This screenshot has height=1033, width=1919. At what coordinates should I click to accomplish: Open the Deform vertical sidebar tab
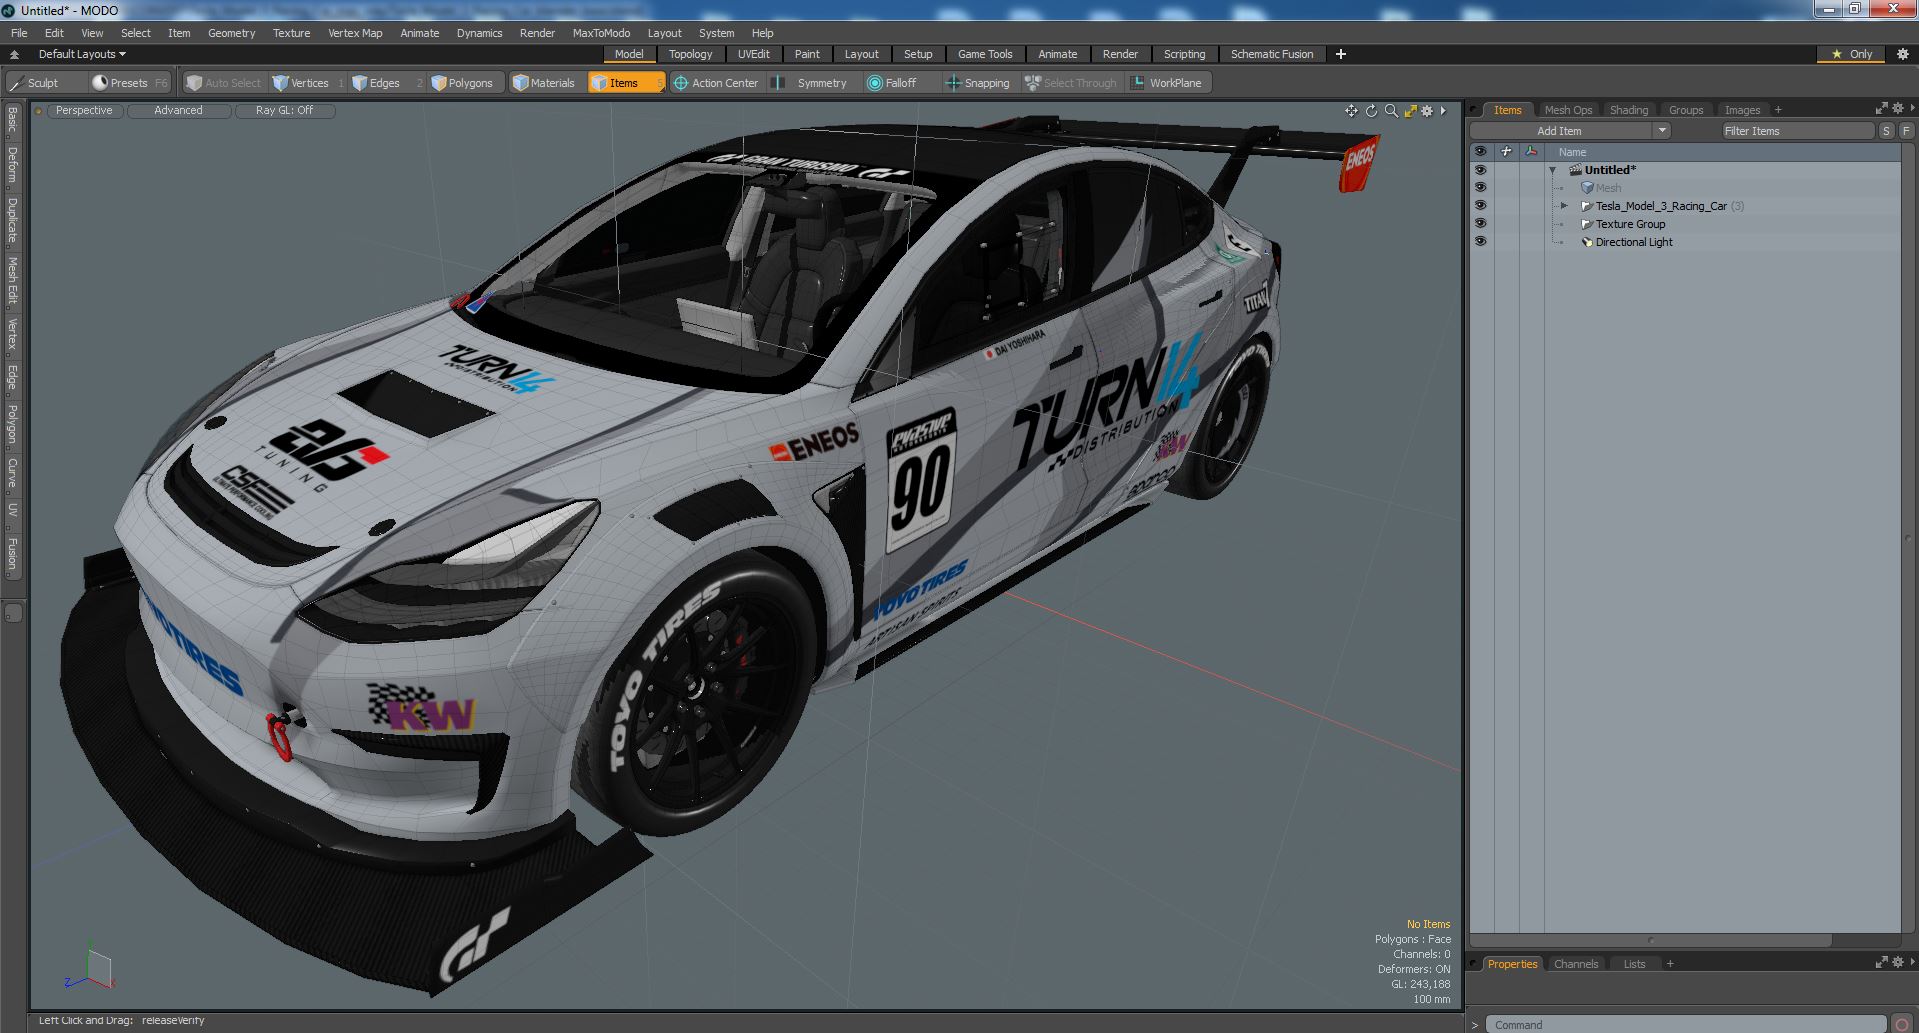[x=13, y=166]
